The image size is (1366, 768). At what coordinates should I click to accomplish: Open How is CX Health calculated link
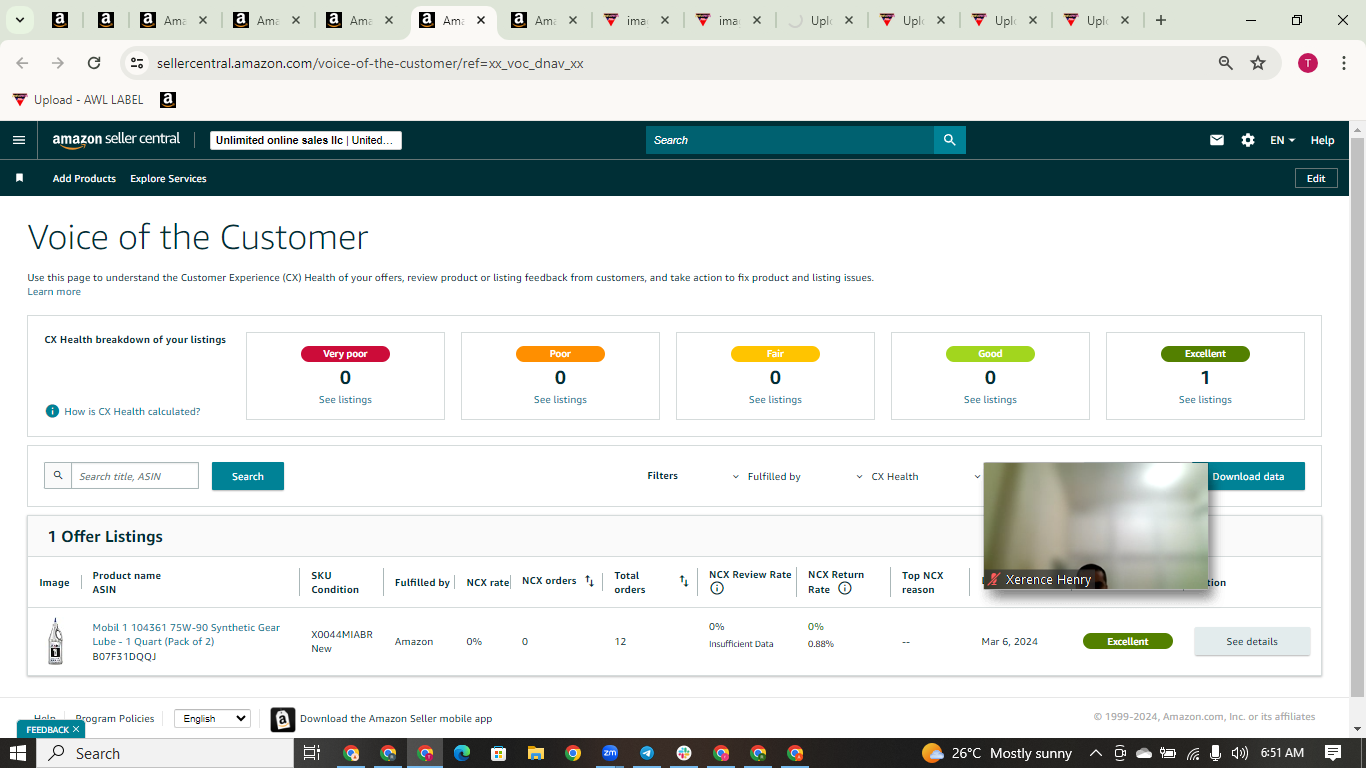132,411
